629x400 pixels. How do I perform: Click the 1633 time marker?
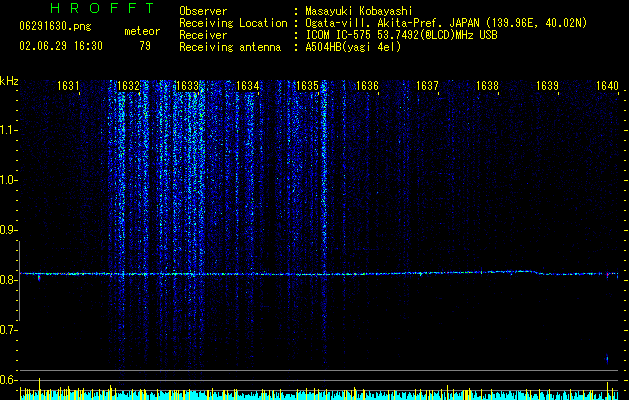tap(188, 86)
